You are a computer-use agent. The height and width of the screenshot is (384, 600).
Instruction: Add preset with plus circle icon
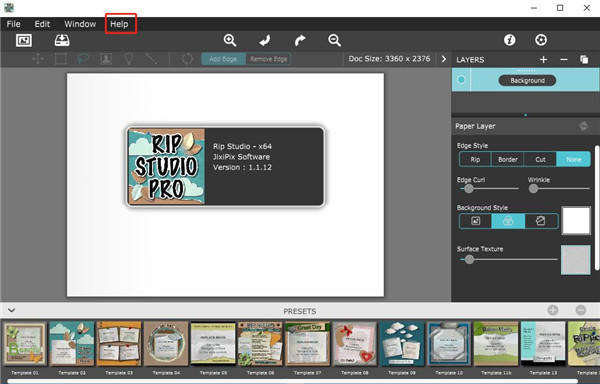coord(553,310)
